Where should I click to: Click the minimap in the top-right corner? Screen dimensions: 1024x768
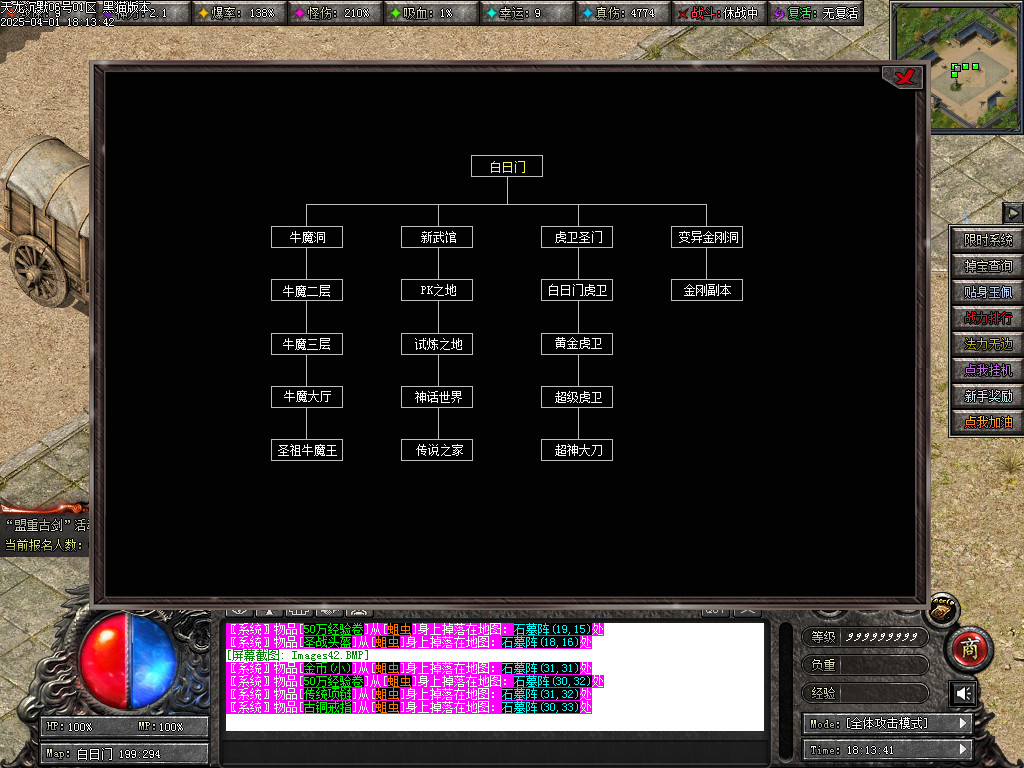955,66
